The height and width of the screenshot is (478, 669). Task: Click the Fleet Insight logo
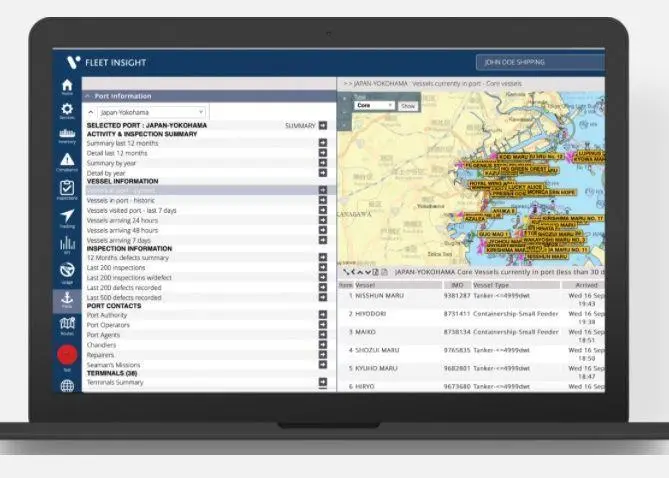(107, 63)
